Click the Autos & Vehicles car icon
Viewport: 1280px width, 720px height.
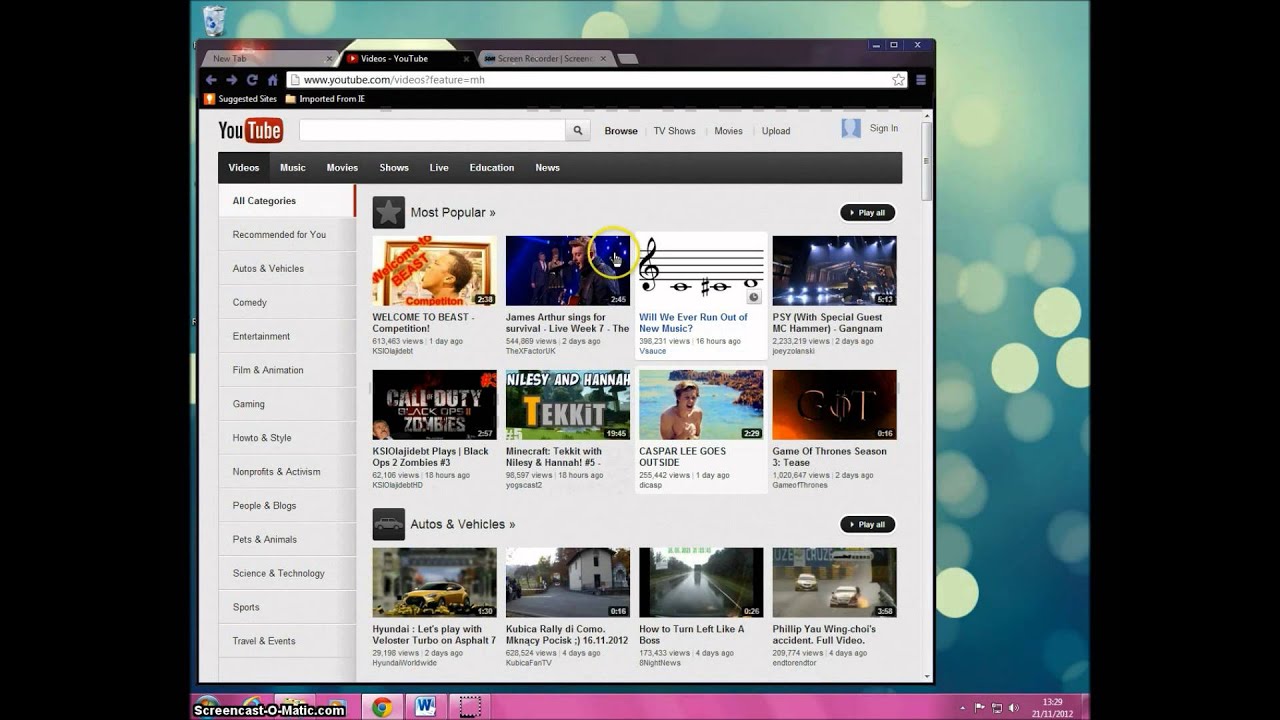click(x=389, y=524)
